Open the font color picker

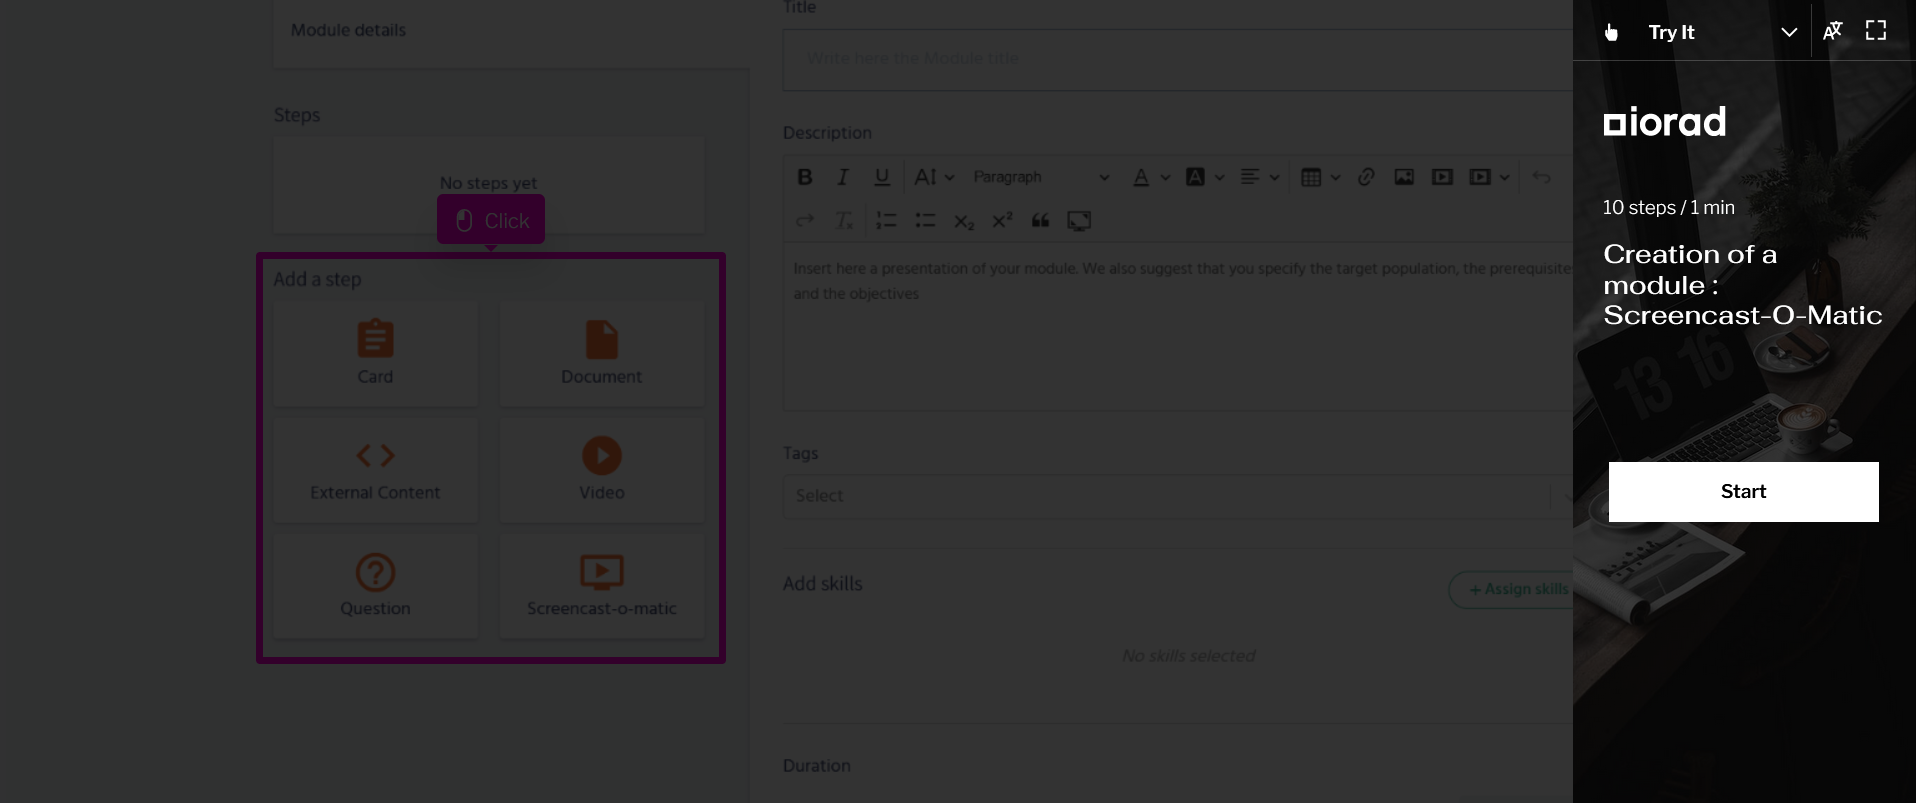coord(1141,177)
